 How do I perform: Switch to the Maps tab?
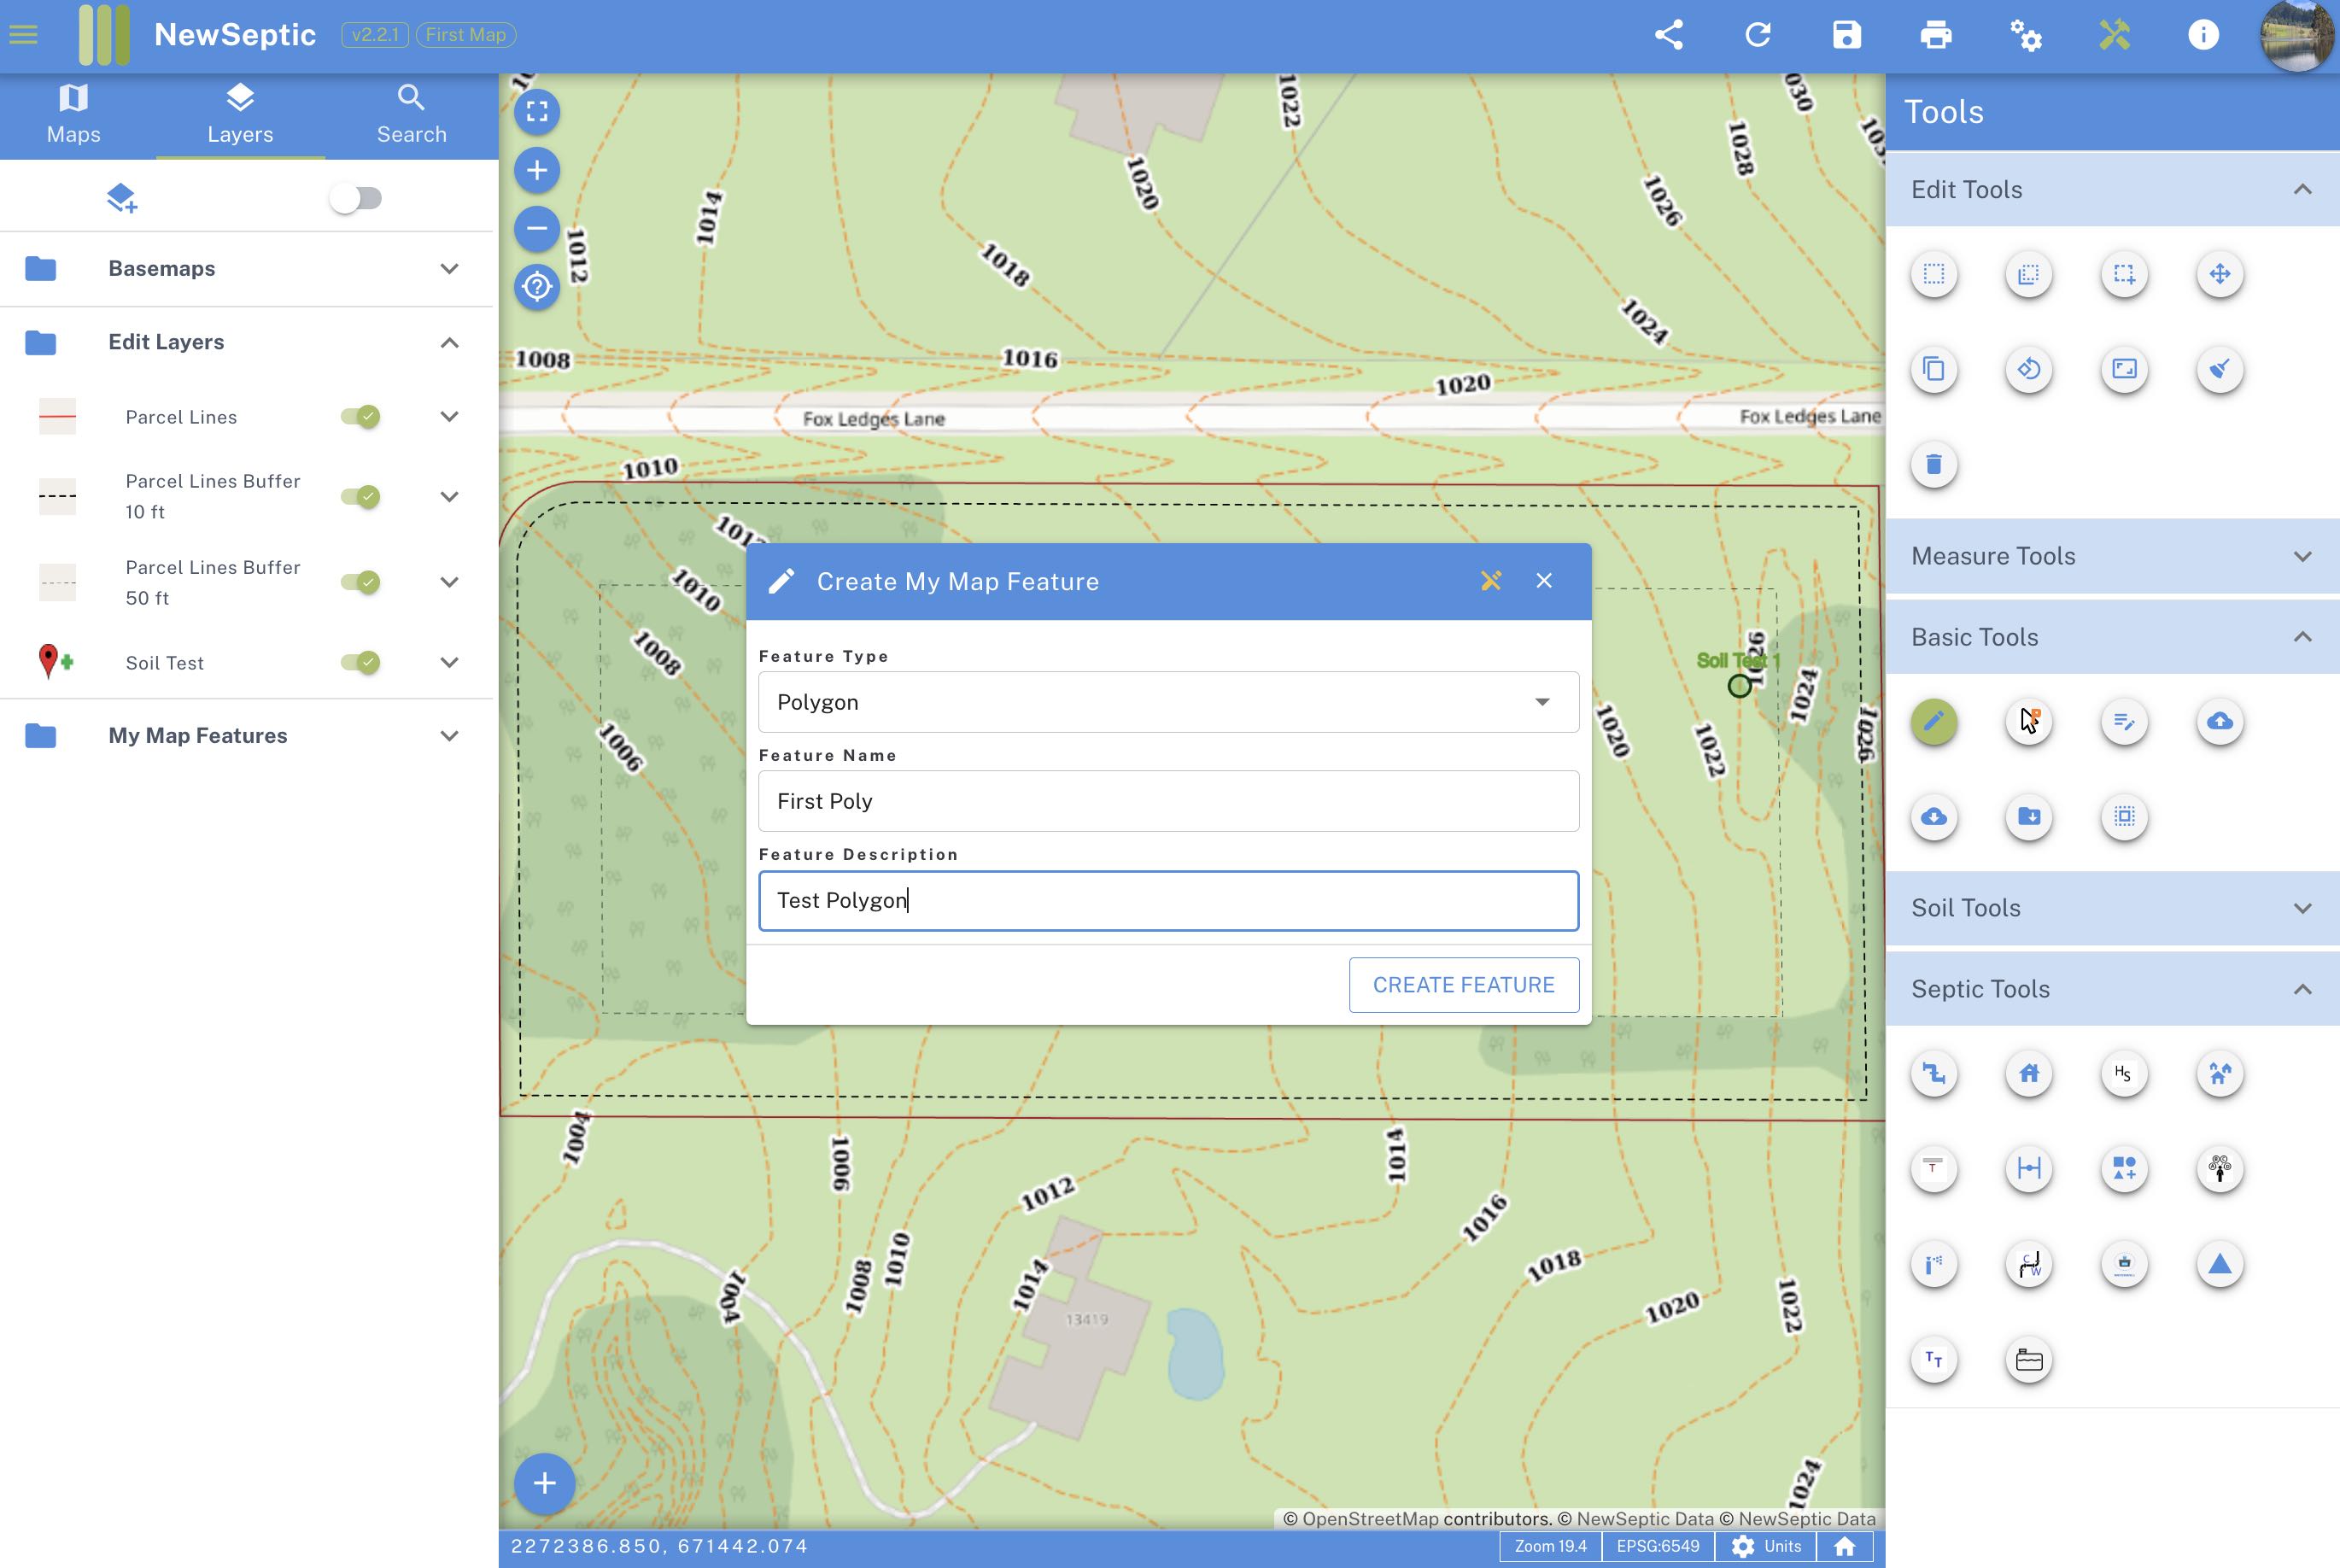click(x=74, y=115)
